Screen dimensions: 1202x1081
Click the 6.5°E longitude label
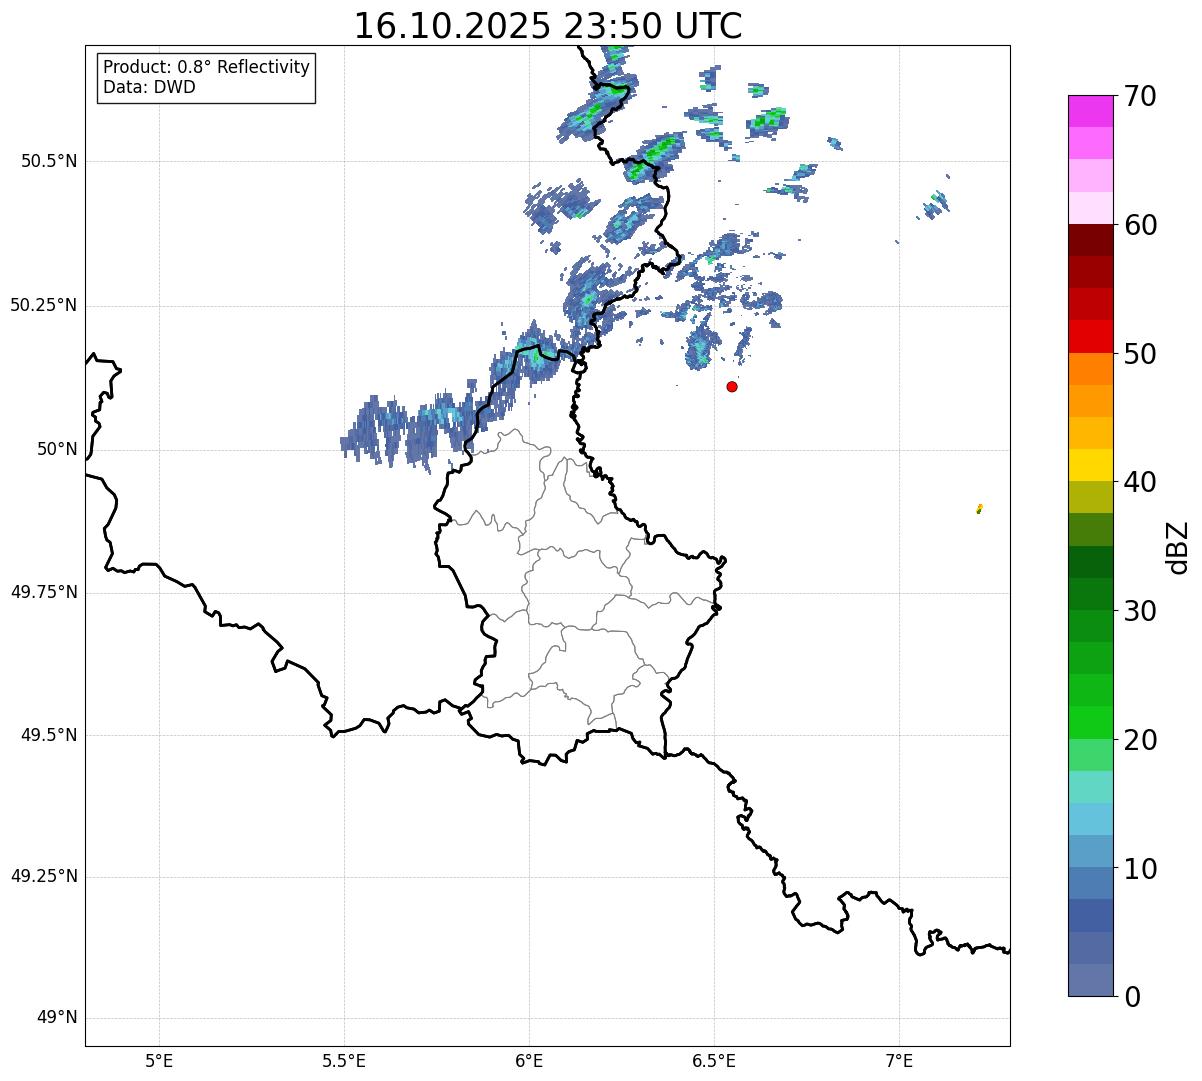(x=714, y=1060)
